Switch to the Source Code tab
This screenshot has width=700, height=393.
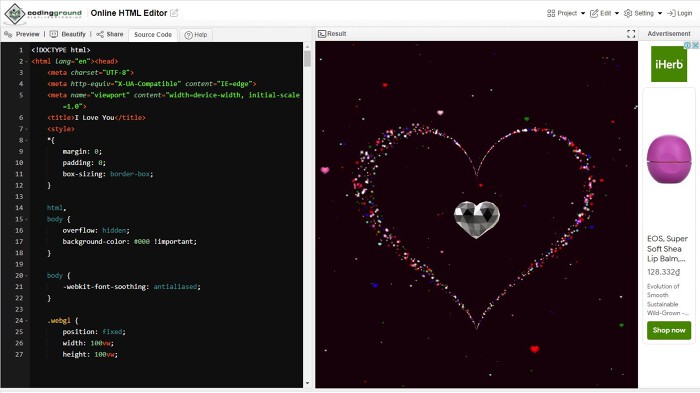153,34
